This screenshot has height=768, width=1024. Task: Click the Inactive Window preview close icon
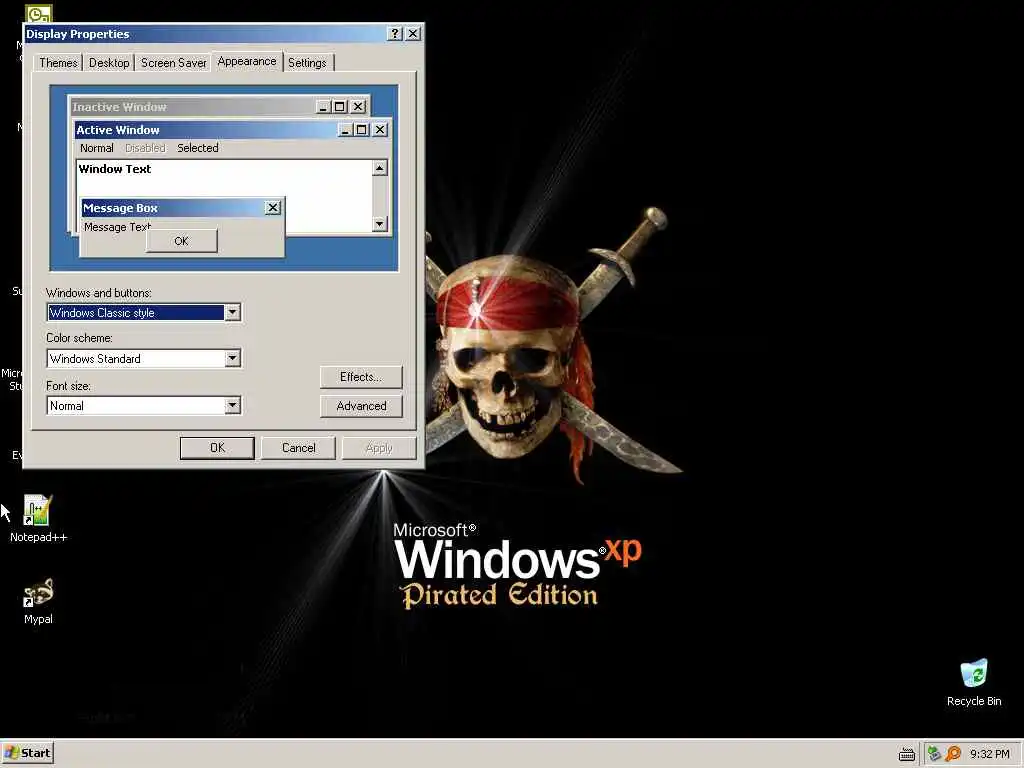click(358, 106)
